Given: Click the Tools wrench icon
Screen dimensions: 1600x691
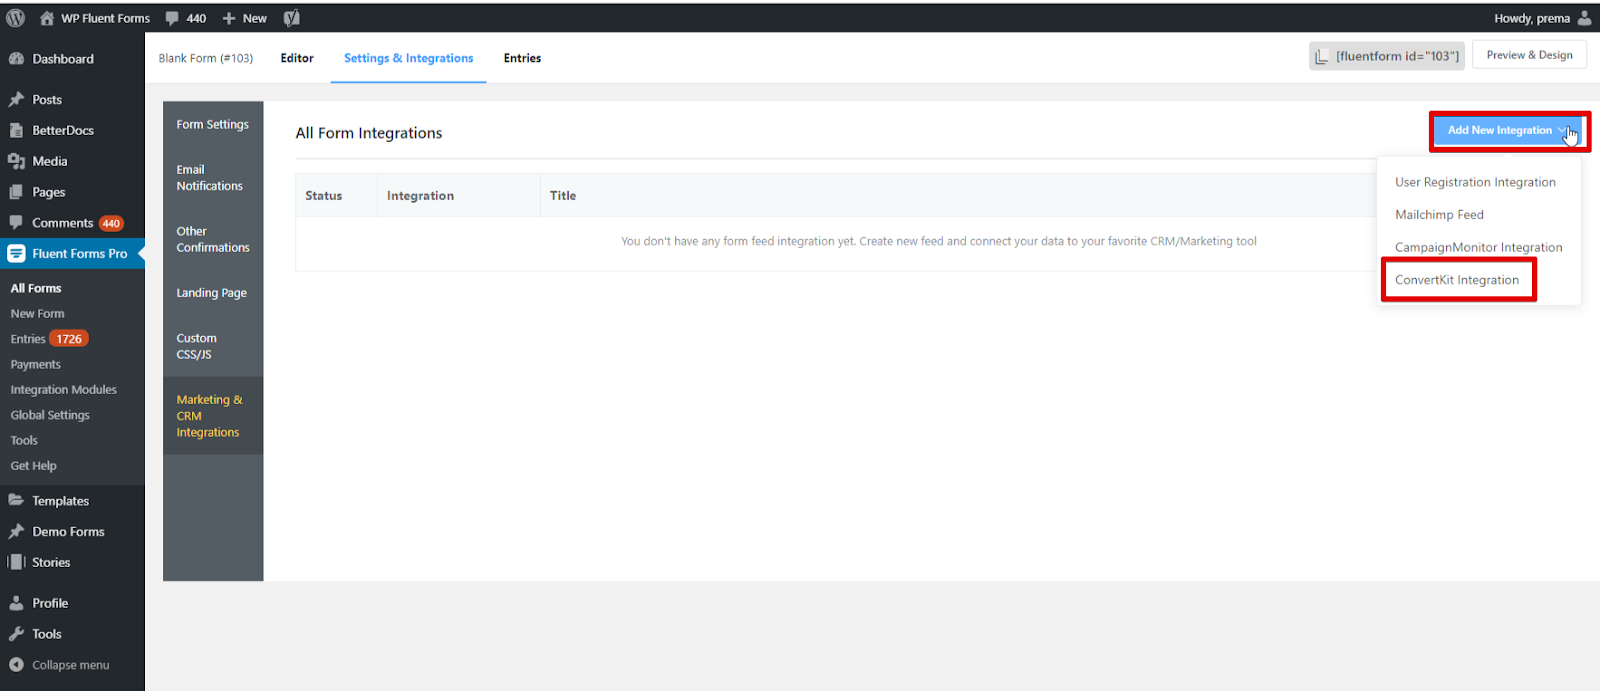Looking at the screenshot, I should [x=16, y=634].
